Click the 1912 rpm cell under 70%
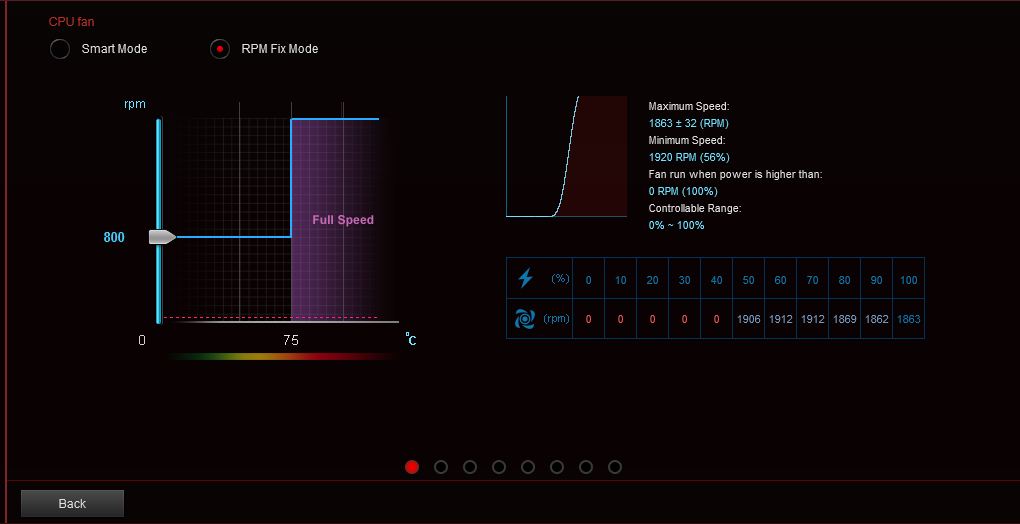The image size is (1020, 524). pos(812,319)
